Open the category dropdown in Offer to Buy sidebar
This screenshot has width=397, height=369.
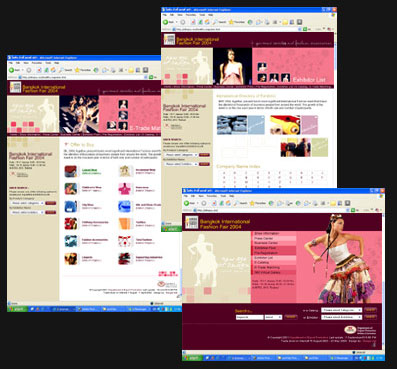[28, 203]
